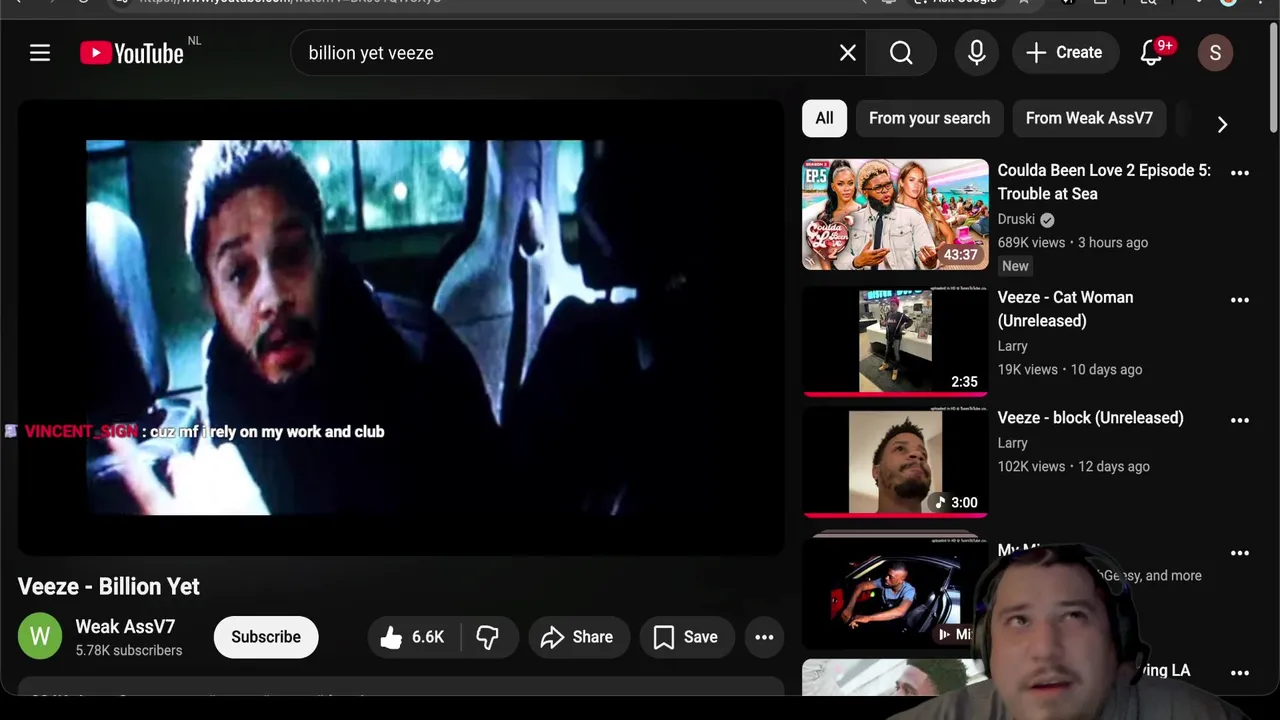Image resolution: width=1280 pixels, height=720 pixels.
Task: Dislike the video
Action: [488, 637]
